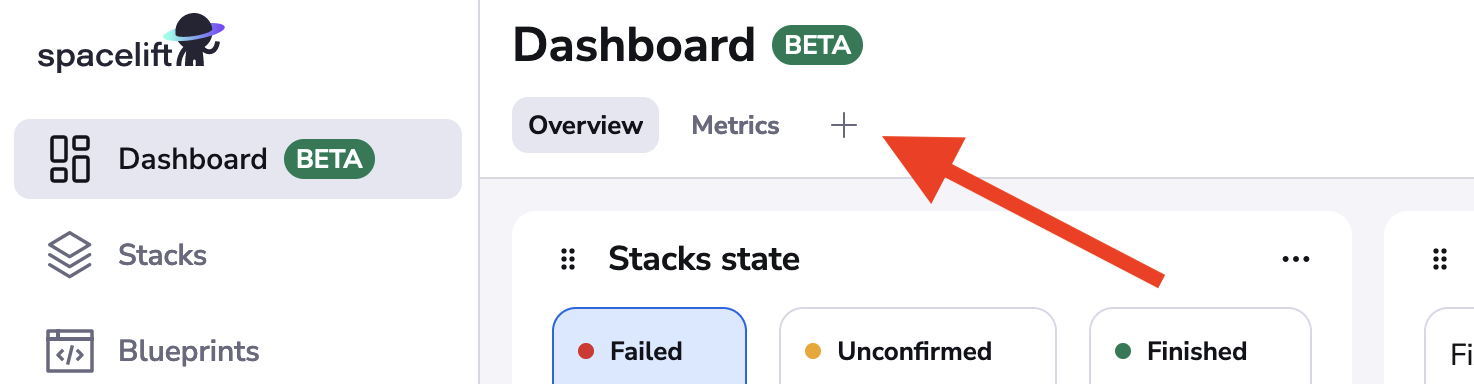Click the Stacks state widget title

[704, 260]
